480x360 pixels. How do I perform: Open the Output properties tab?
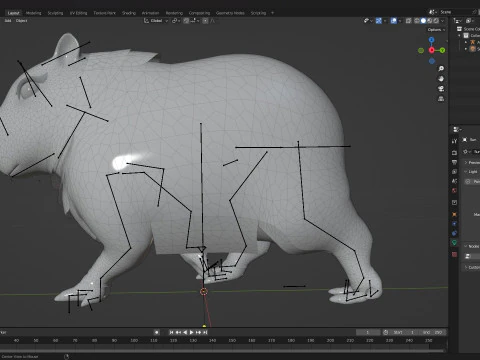(x=454, y=162)
